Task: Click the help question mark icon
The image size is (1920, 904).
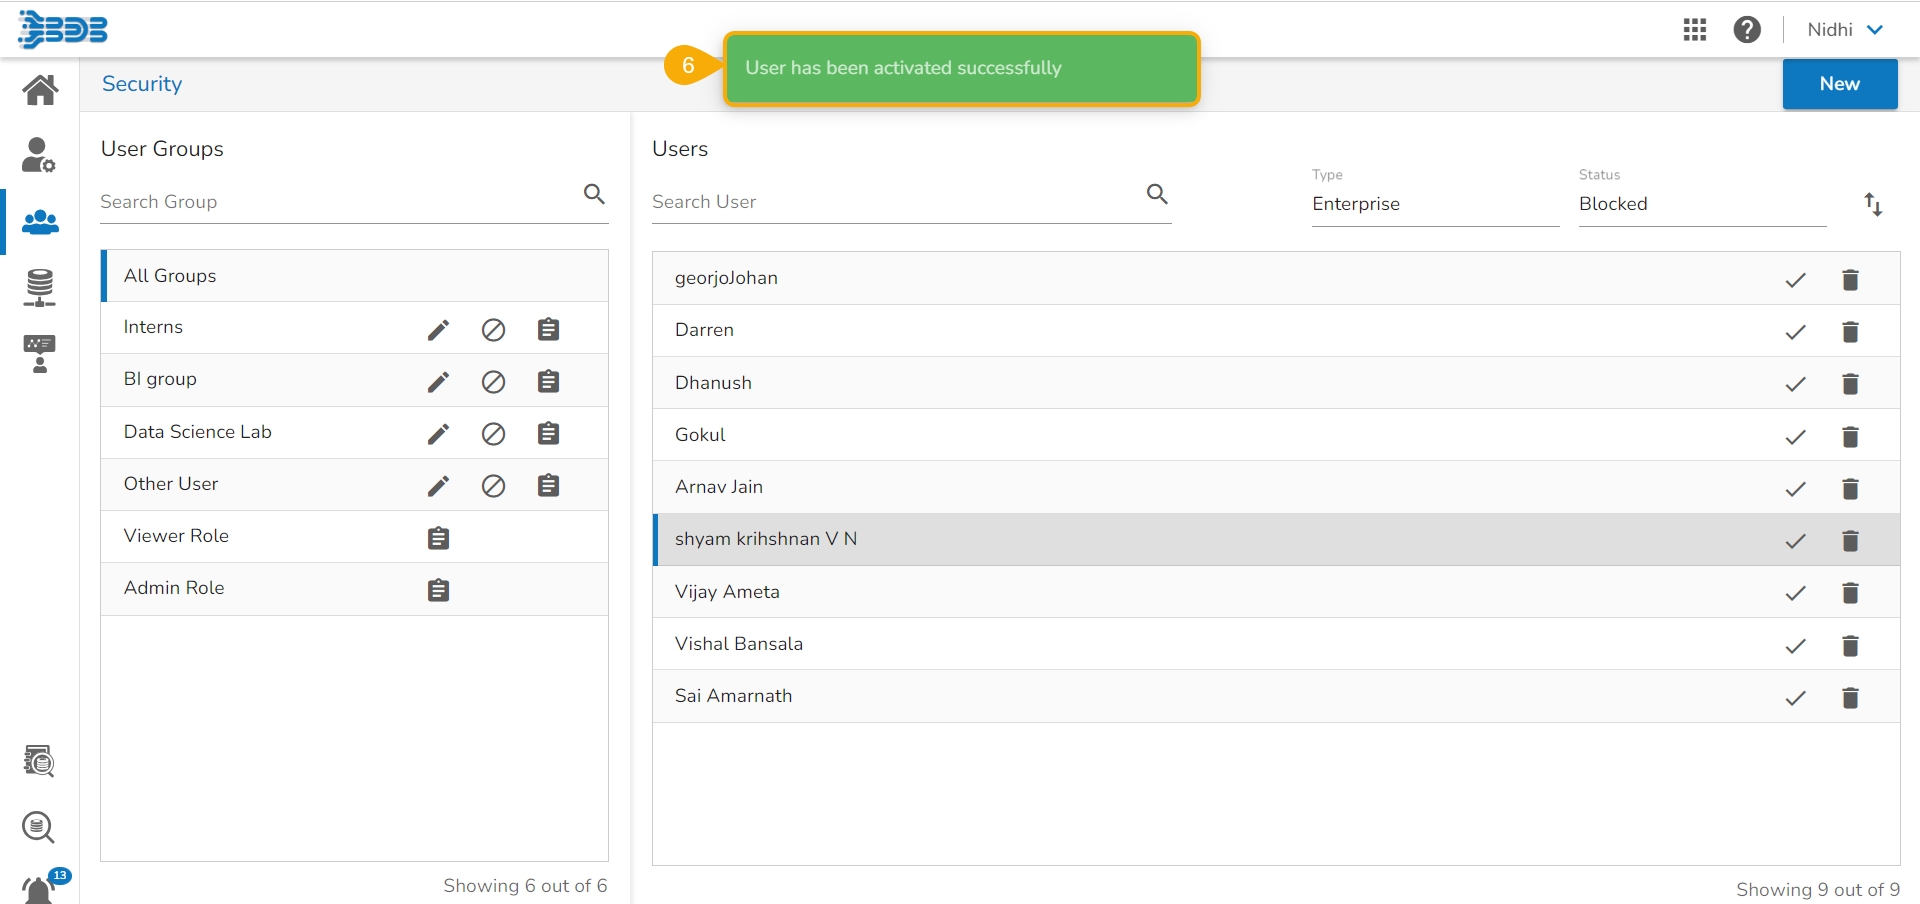Action: pos(1747,30)
